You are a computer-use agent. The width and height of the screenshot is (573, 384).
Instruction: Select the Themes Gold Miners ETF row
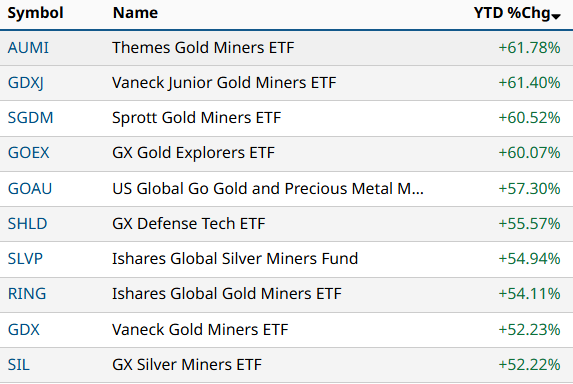(x=286, y=48)
